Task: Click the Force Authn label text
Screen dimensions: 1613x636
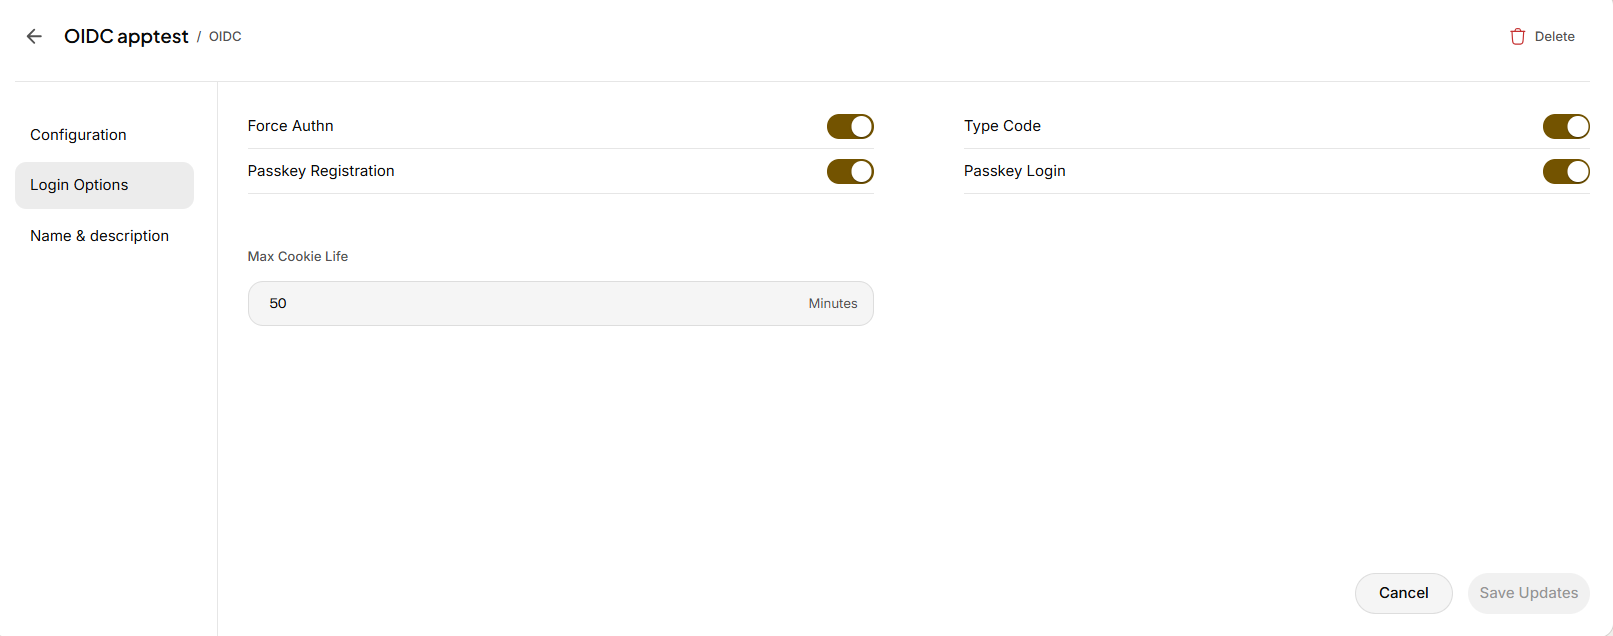Action: tap(291, 126)
